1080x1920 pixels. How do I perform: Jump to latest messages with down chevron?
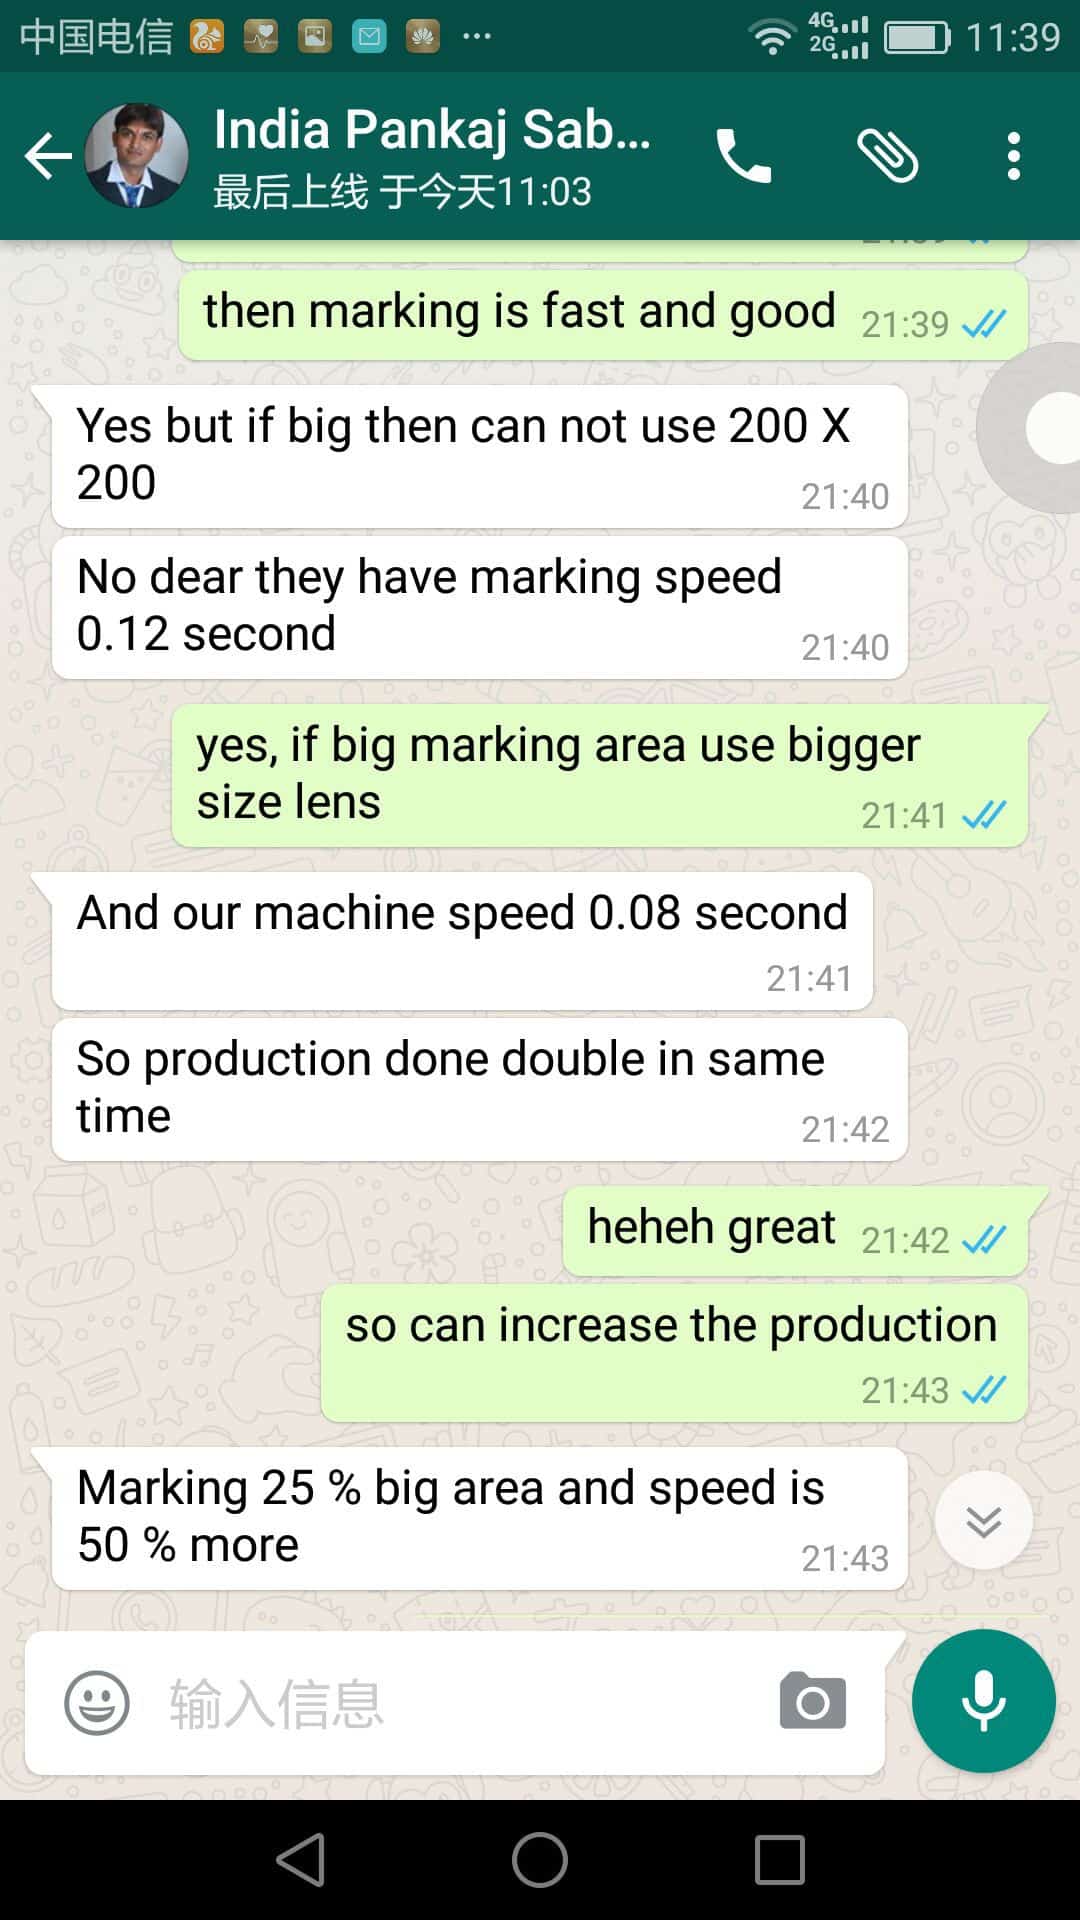point(983,1520)
